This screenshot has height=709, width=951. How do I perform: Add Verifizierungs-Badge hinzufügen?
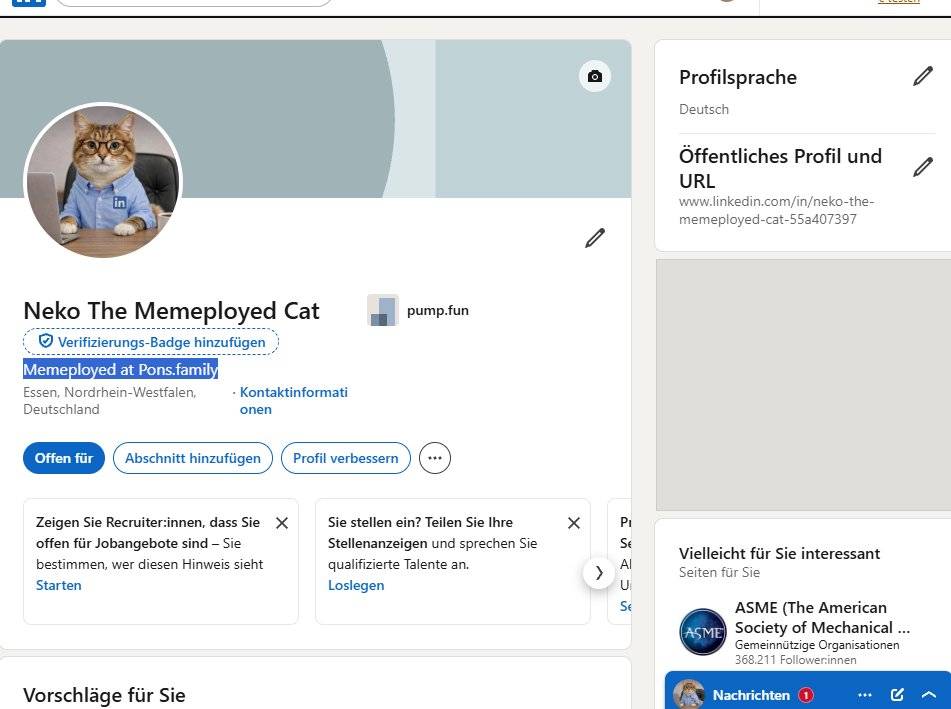tap(151, 341)
